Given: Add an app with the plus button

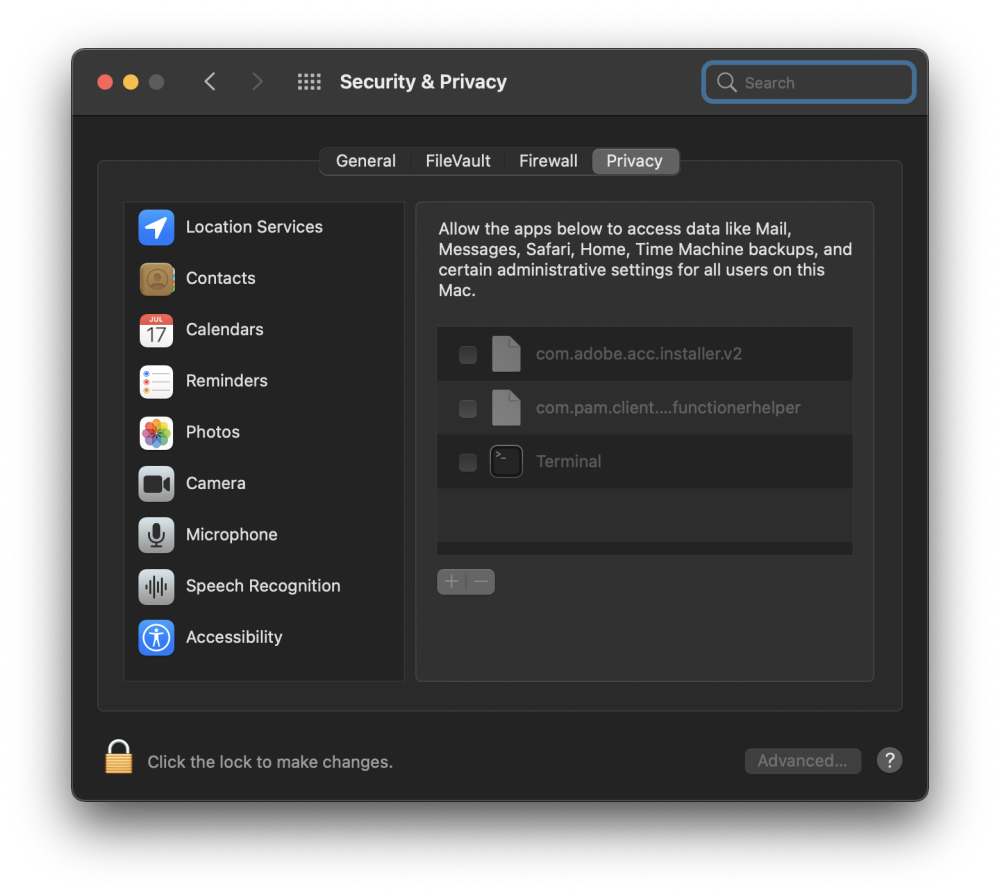Looking at the screenshot, I should pyautogui.click(x=452, y=582).
